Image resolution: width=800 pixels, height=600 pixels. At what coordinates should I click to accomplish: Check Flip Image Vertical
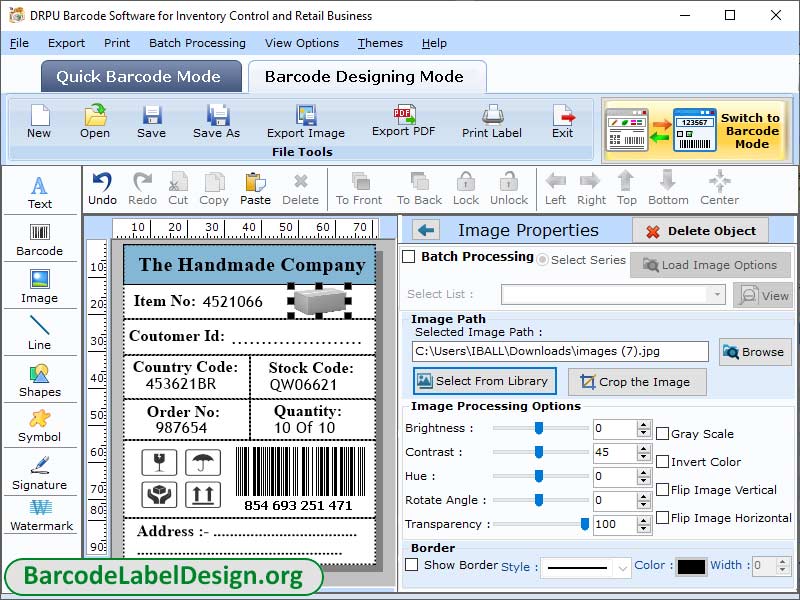pos(661,489)
